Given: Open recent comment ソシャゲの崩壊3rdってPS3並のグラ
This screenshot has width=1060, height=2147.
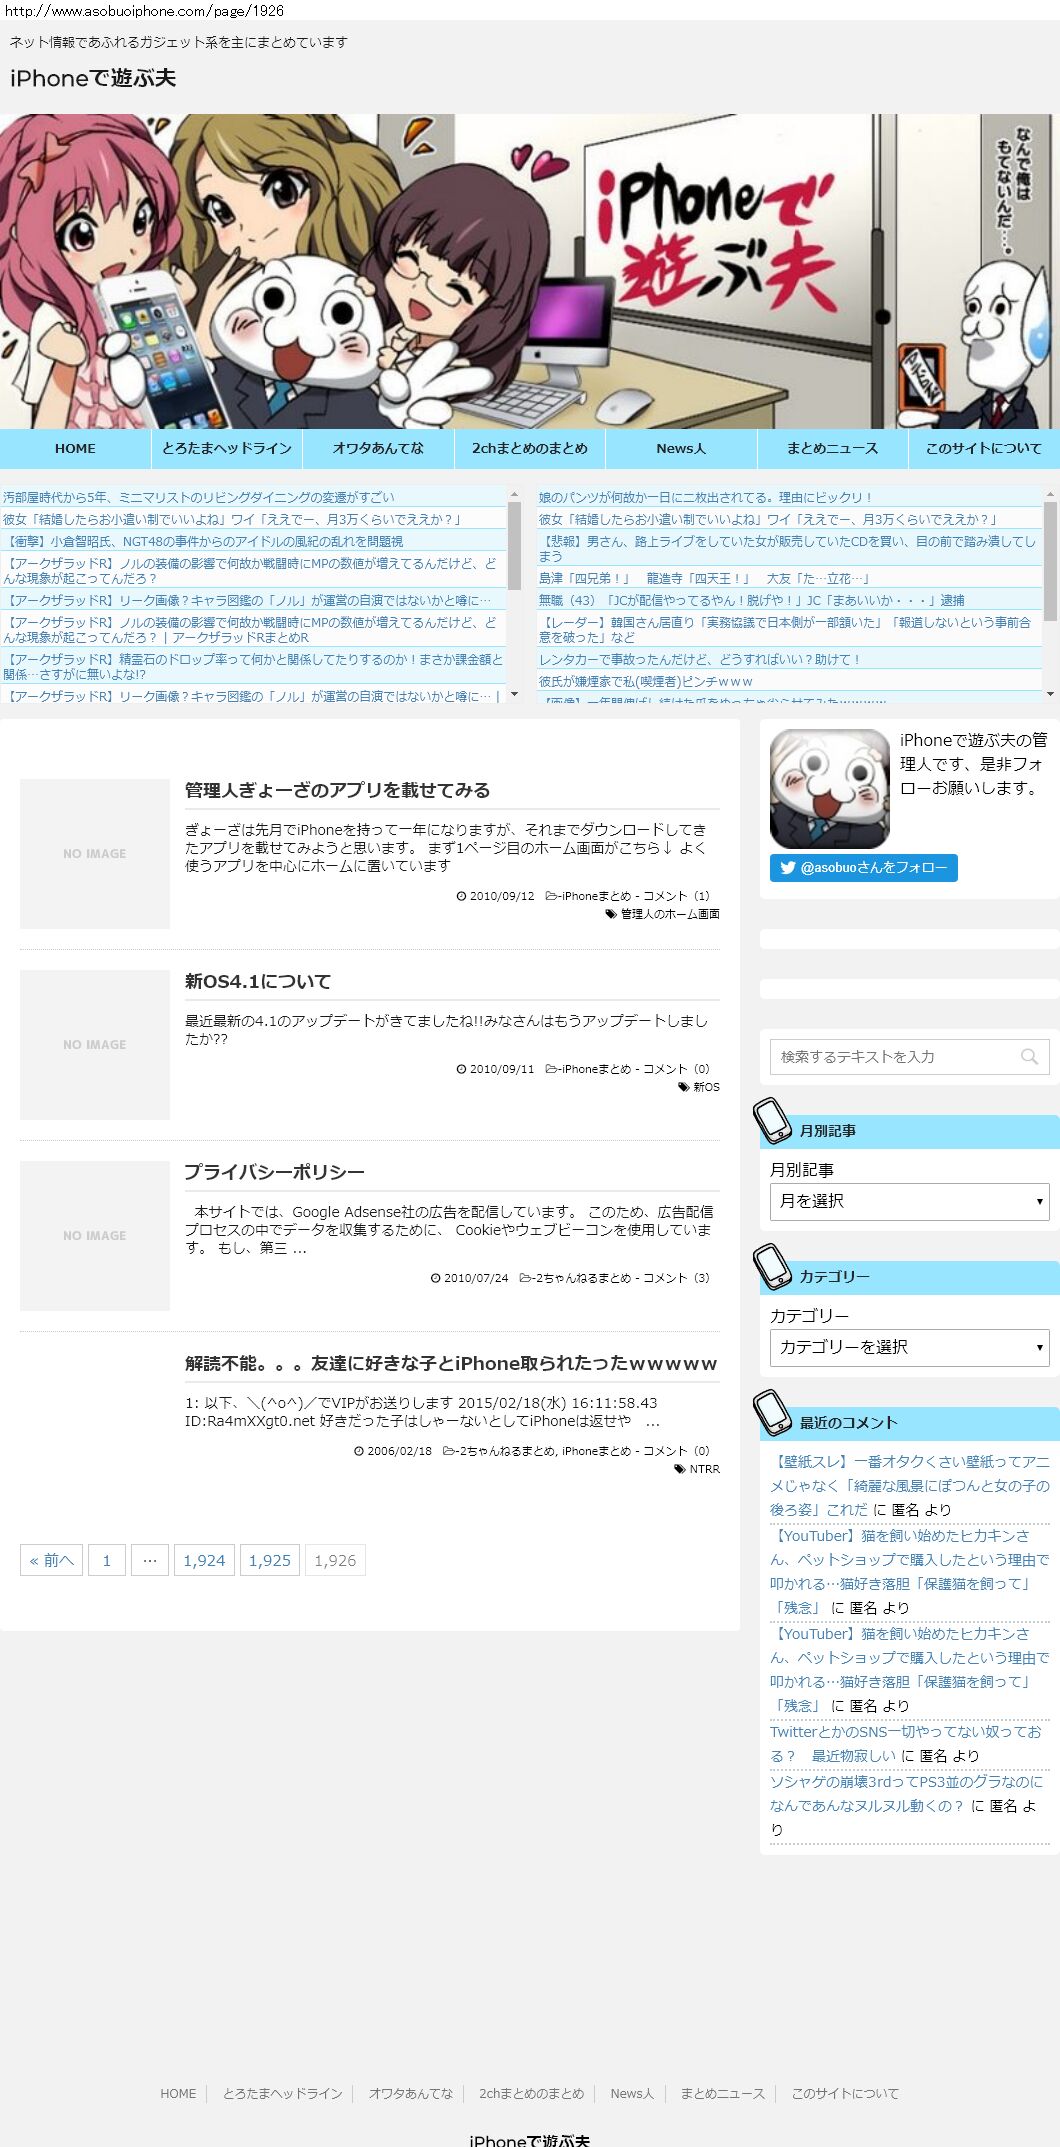Looking at the screenshot, I should pyautogui.click(x=906, y=1793).
